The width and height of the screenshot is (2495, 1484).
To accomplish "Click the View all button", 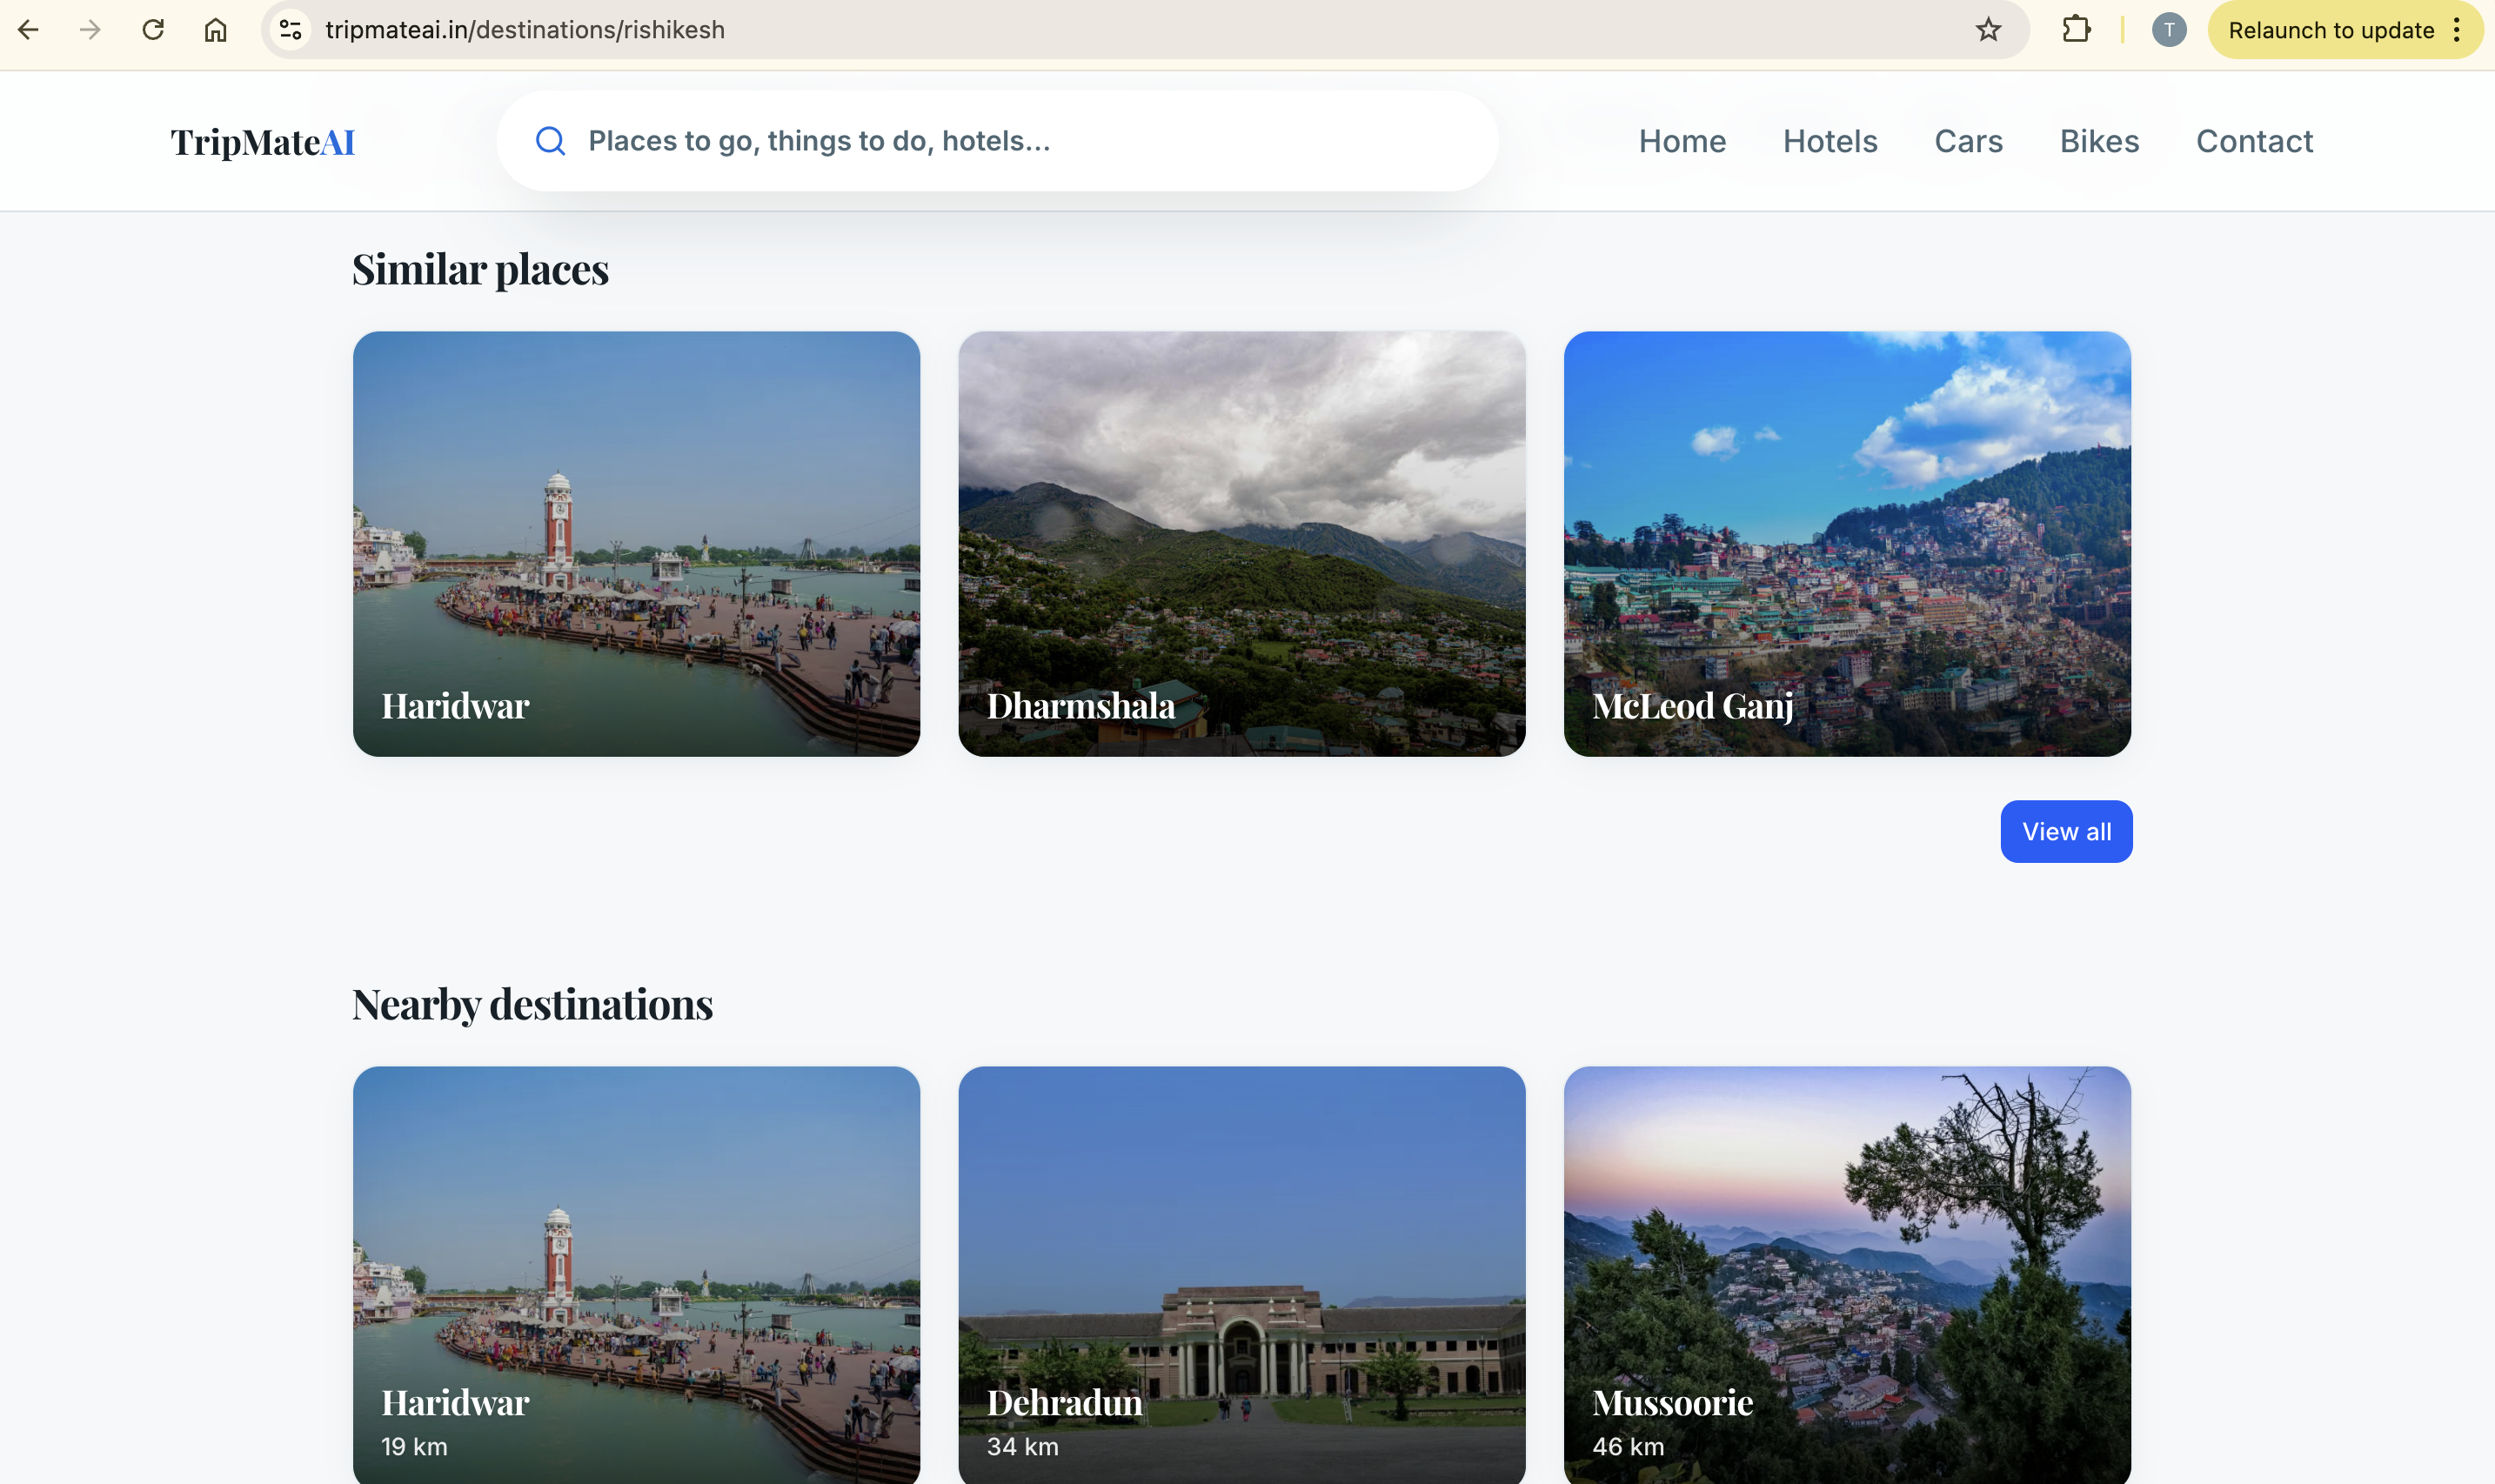I will pyautogui.click(x=2065, y=831).
